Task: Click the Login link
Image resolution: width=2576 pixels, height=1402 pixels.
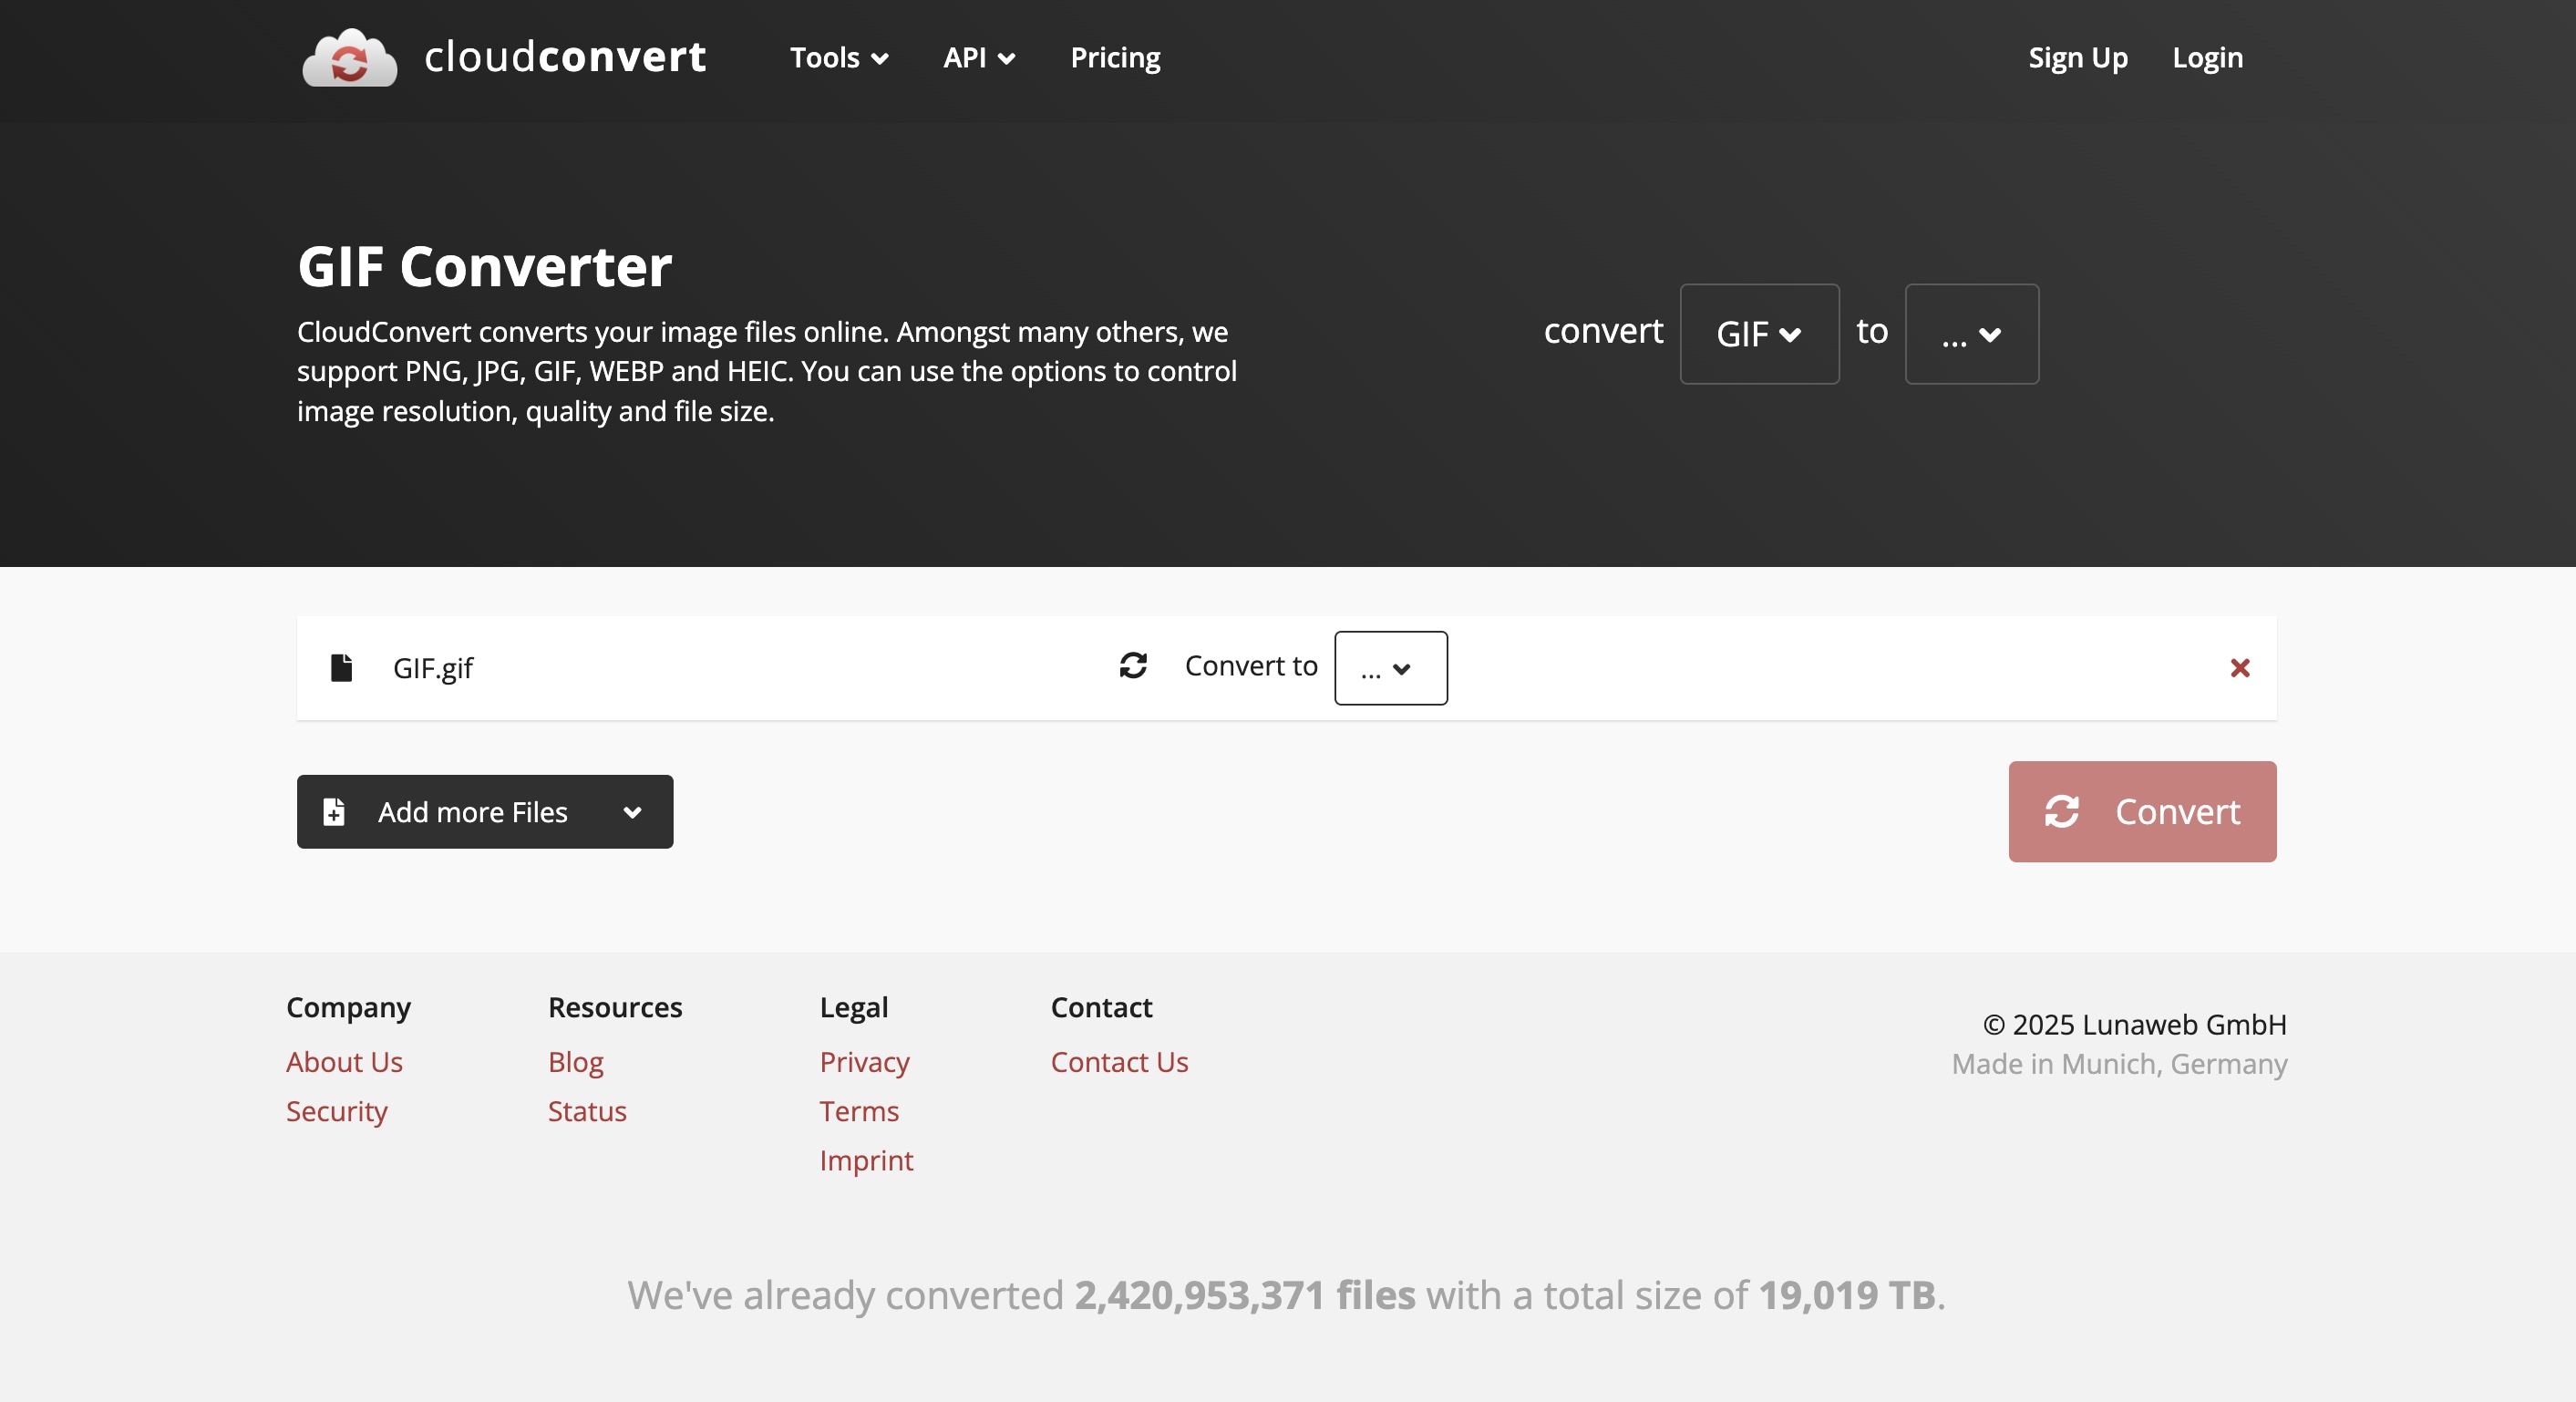Action: [2207, 58]
